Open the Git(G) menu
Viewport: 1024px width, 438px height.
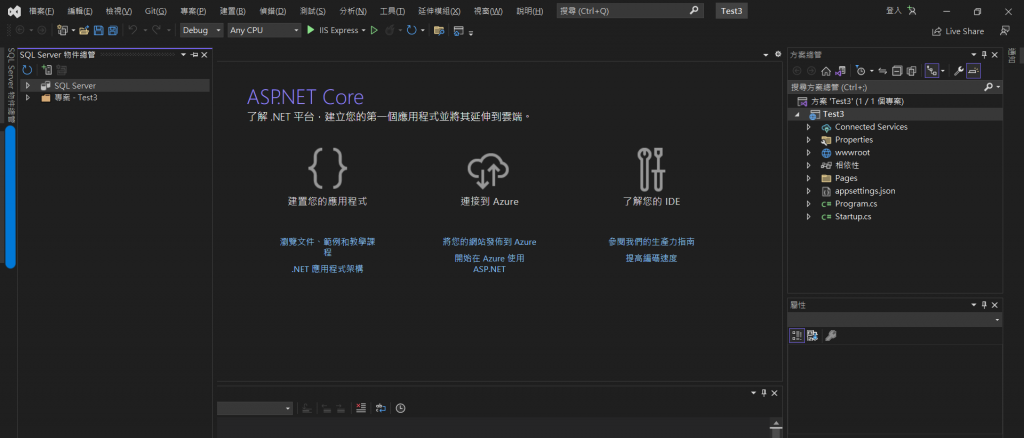tap(155, 11)
